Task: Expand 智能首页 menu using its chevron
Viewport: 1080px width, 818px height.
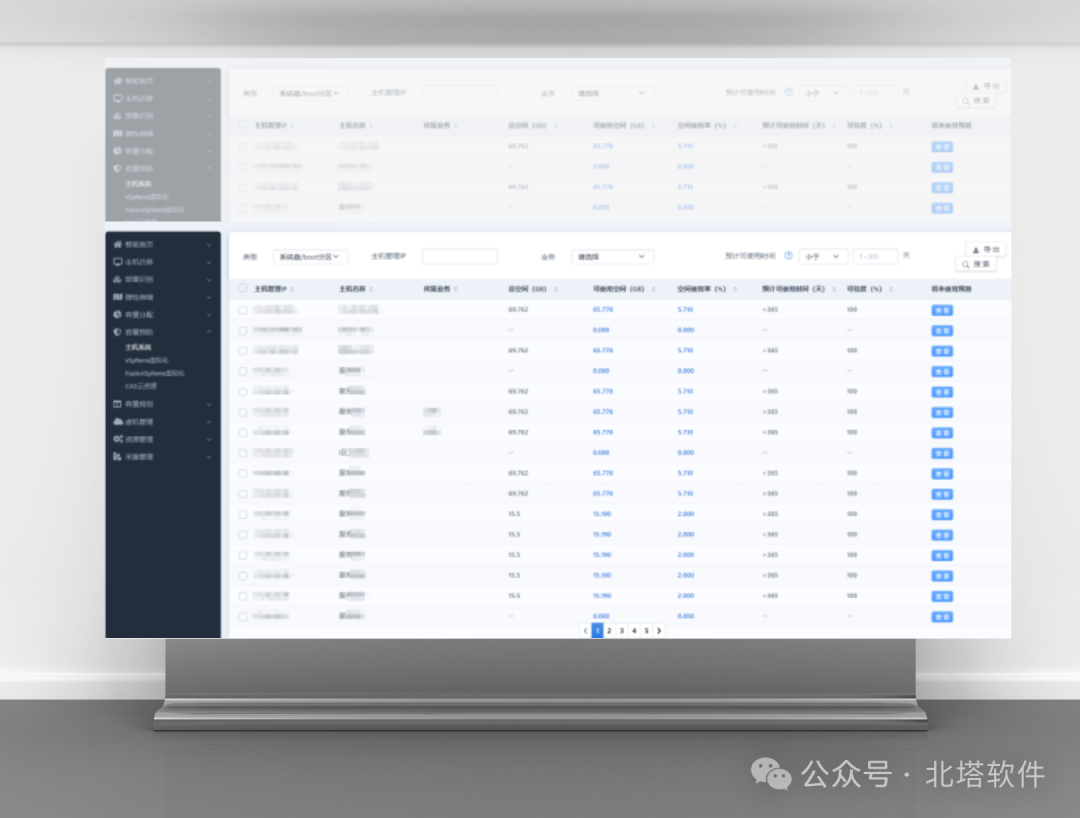Action: 209,245
